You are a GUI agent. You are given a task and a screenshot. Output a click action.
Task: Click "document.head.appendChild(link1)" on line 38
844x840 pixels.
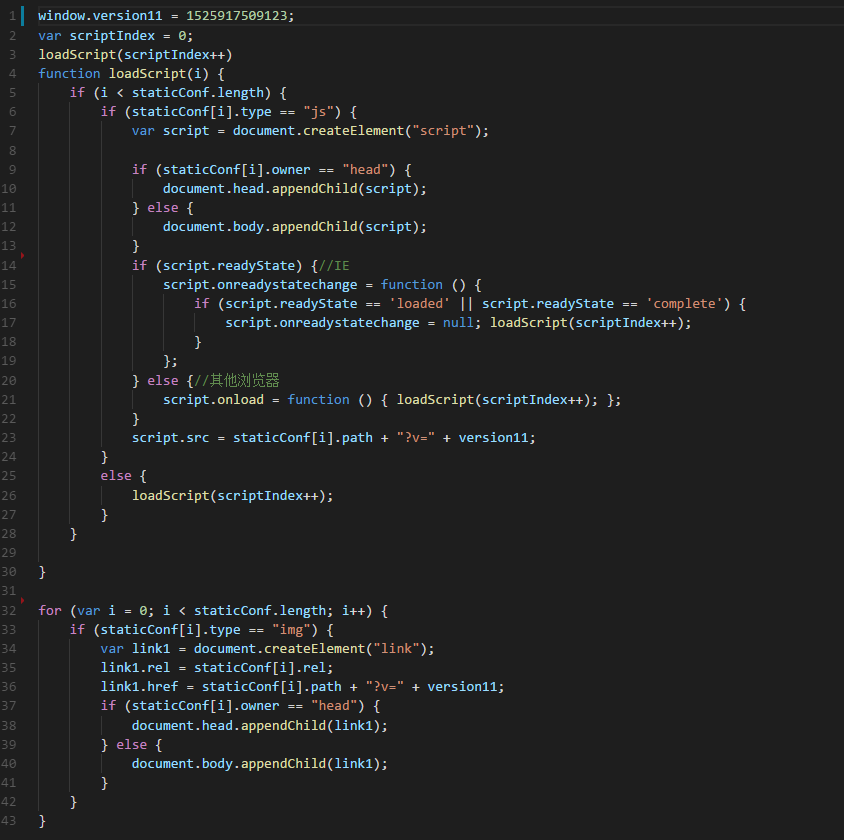point(256,726)
